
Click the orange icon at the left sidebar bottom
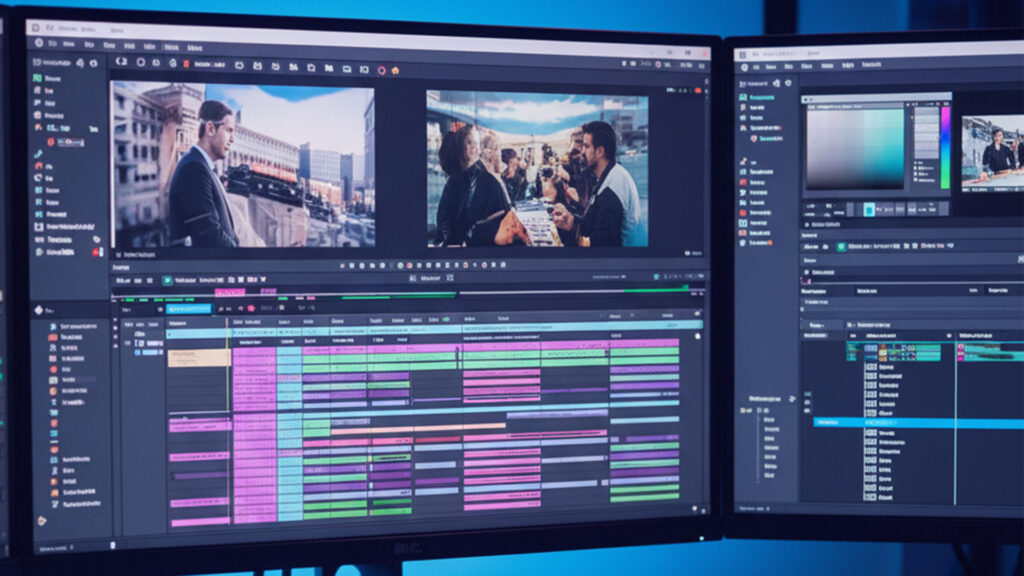click(x=42, y=521)
